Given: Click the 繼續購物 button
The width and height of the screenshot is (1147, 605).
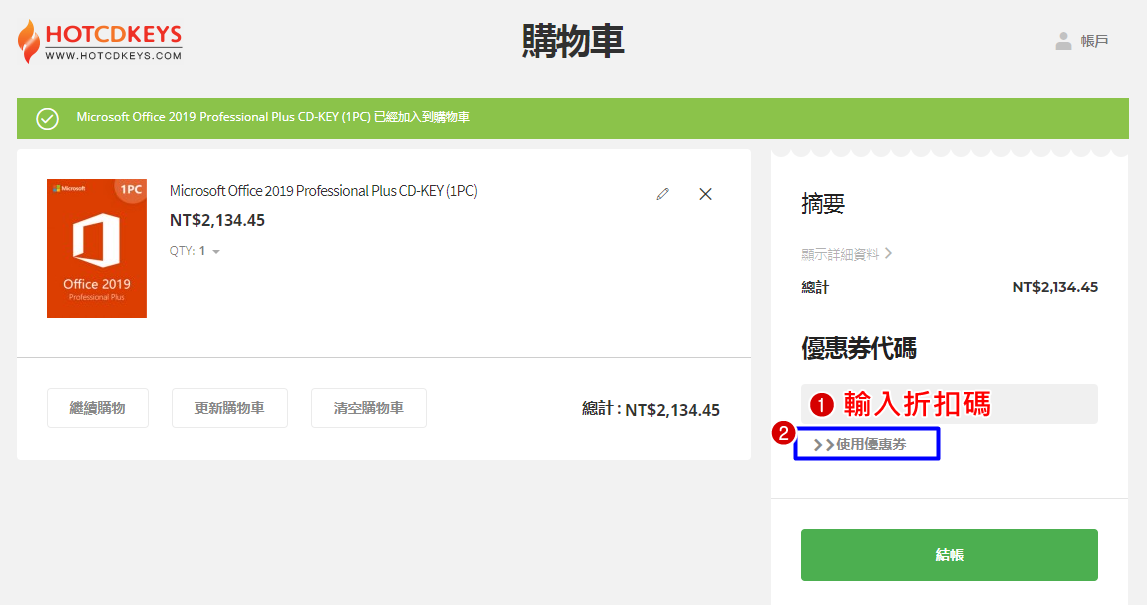Looking at the screenshot, I should pyautogui.click(x=98, y=407).
